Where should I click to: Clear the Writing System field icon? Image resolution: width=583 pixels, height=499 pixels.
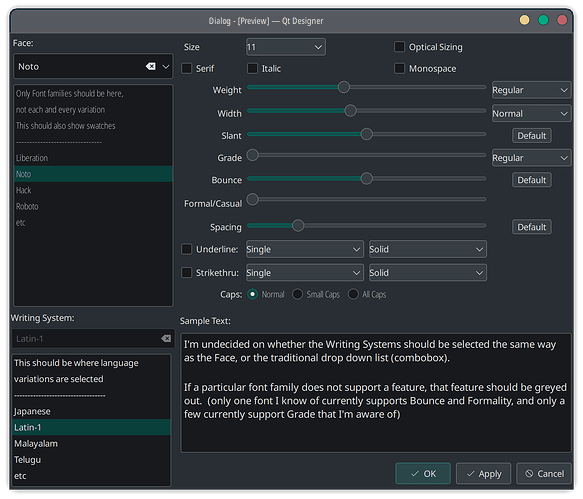166,338
